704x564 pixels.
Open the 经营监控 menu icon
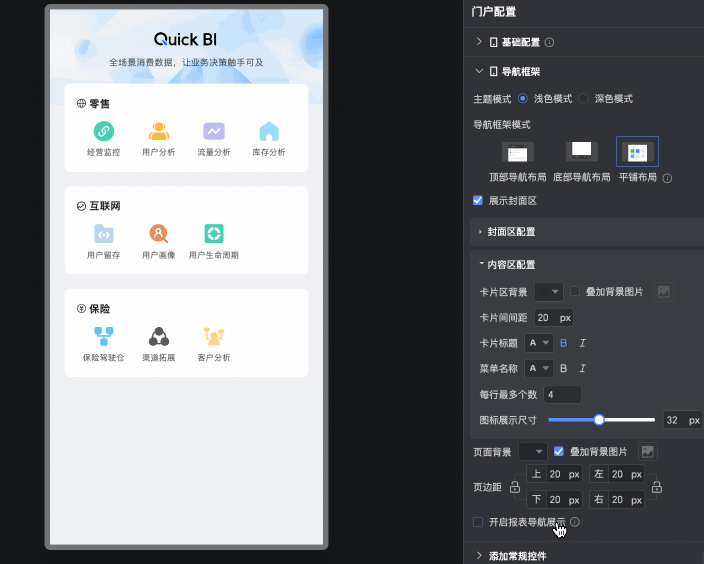point(104,131)
